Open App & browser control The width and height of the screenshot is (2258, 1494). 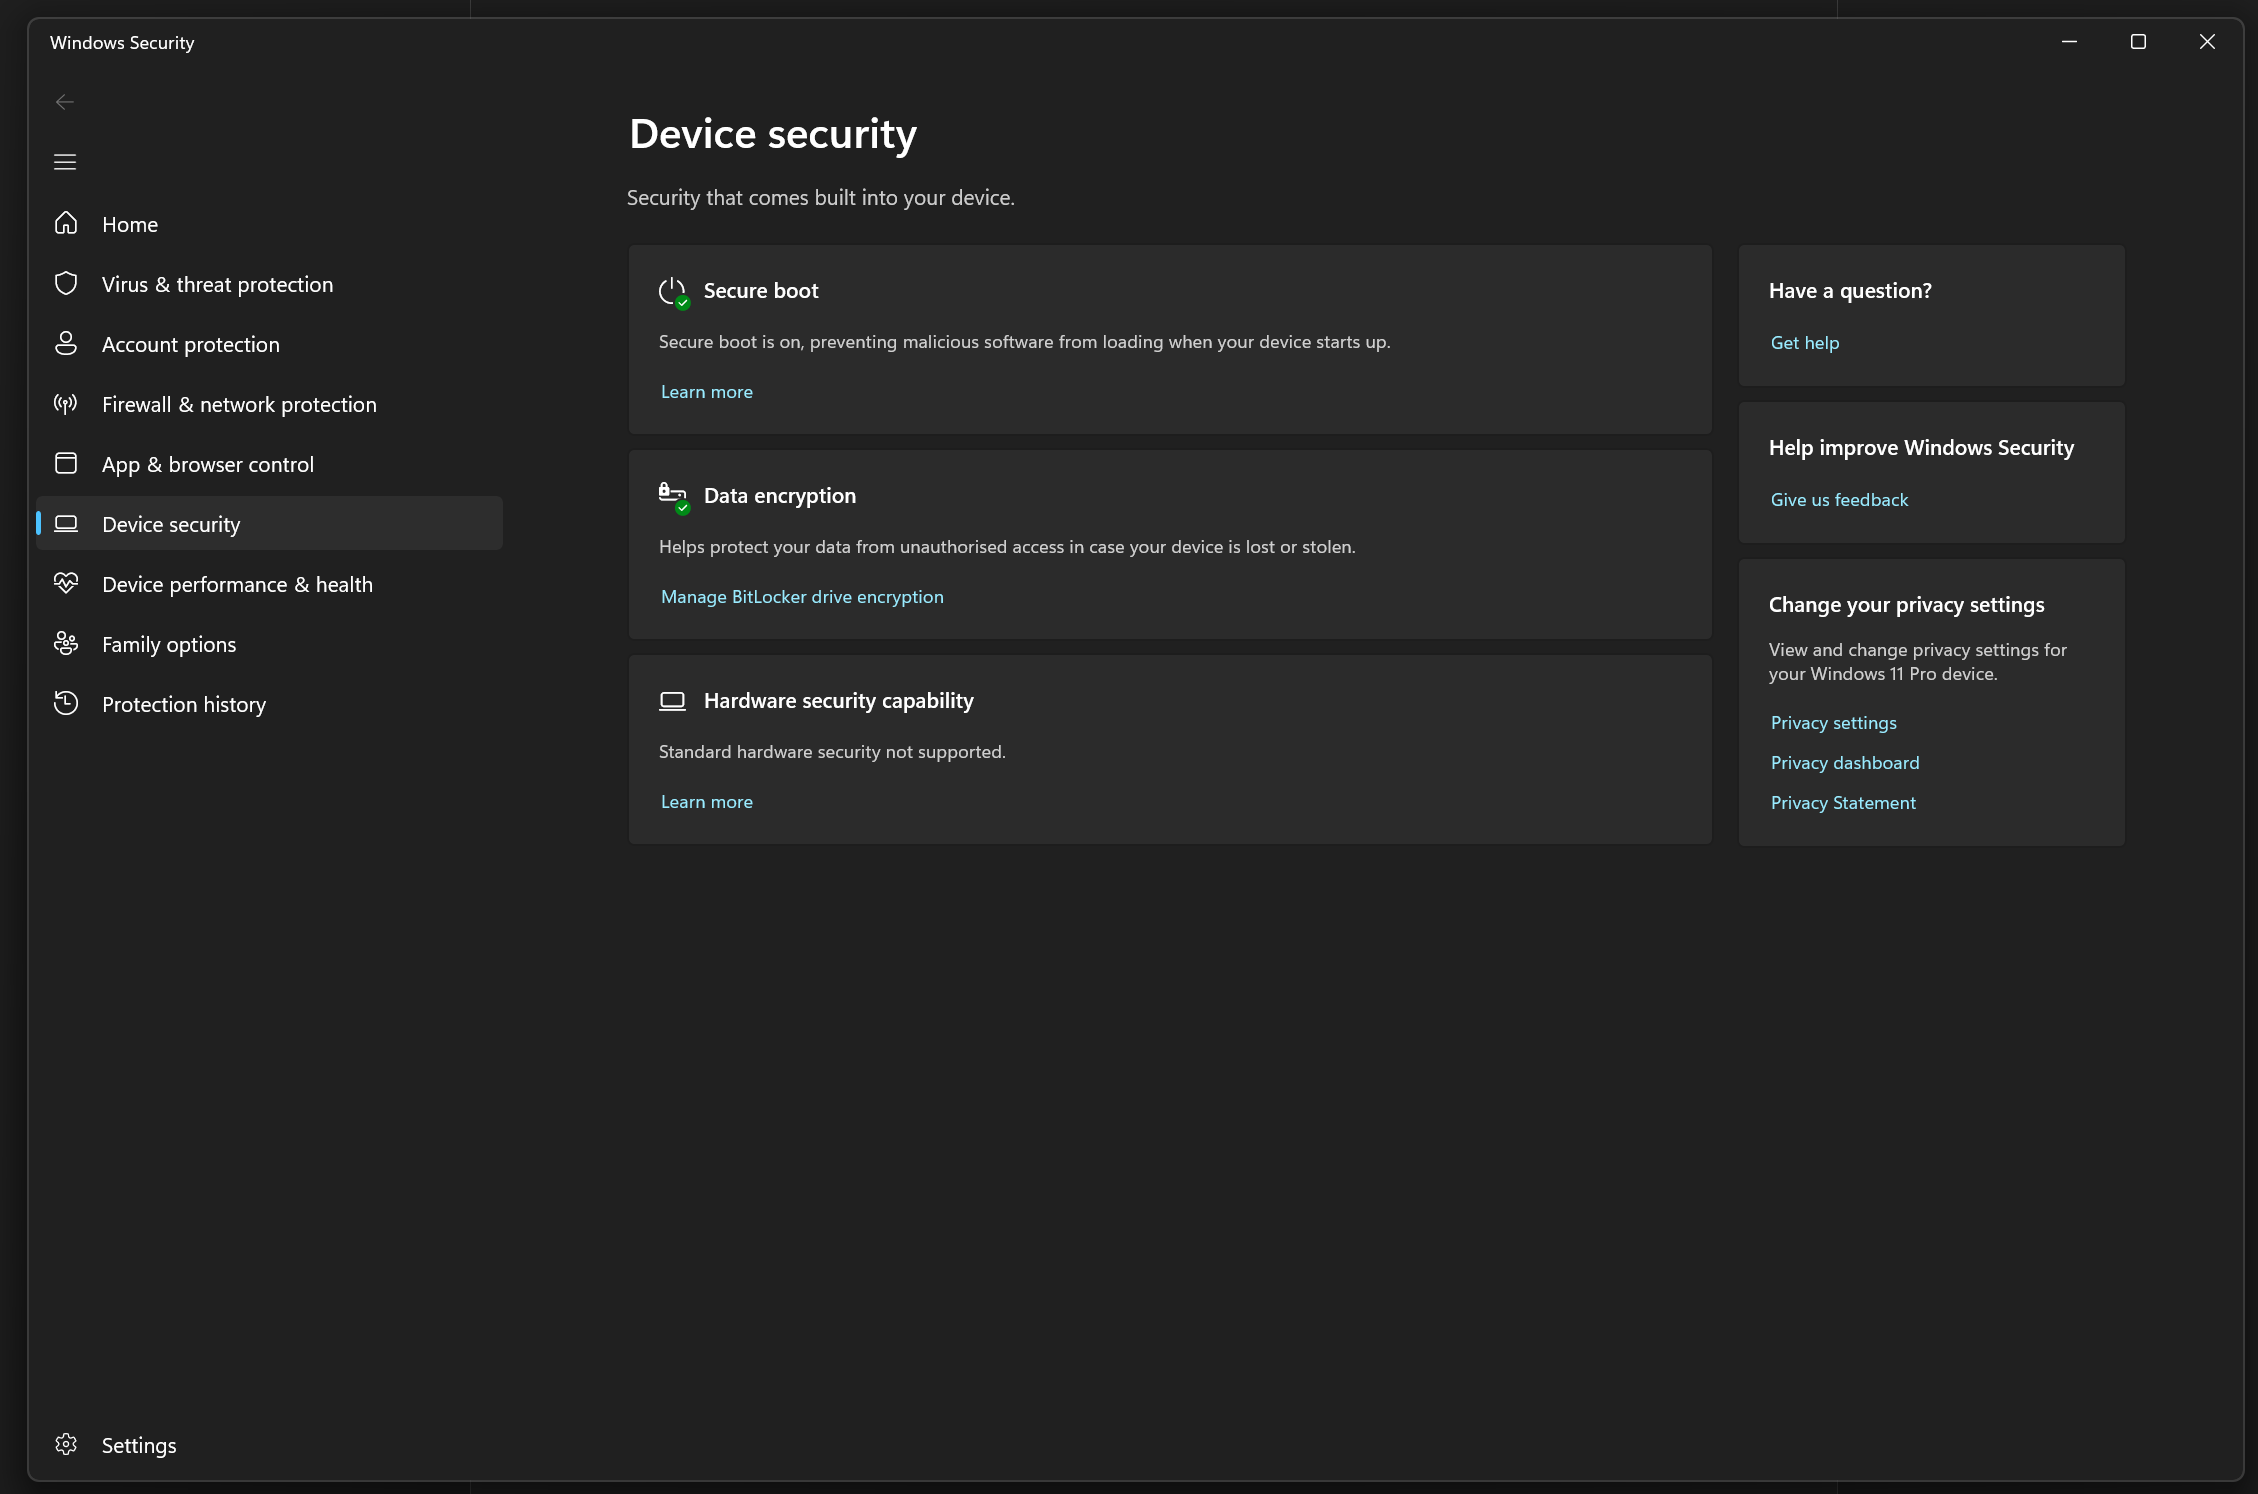269,464
